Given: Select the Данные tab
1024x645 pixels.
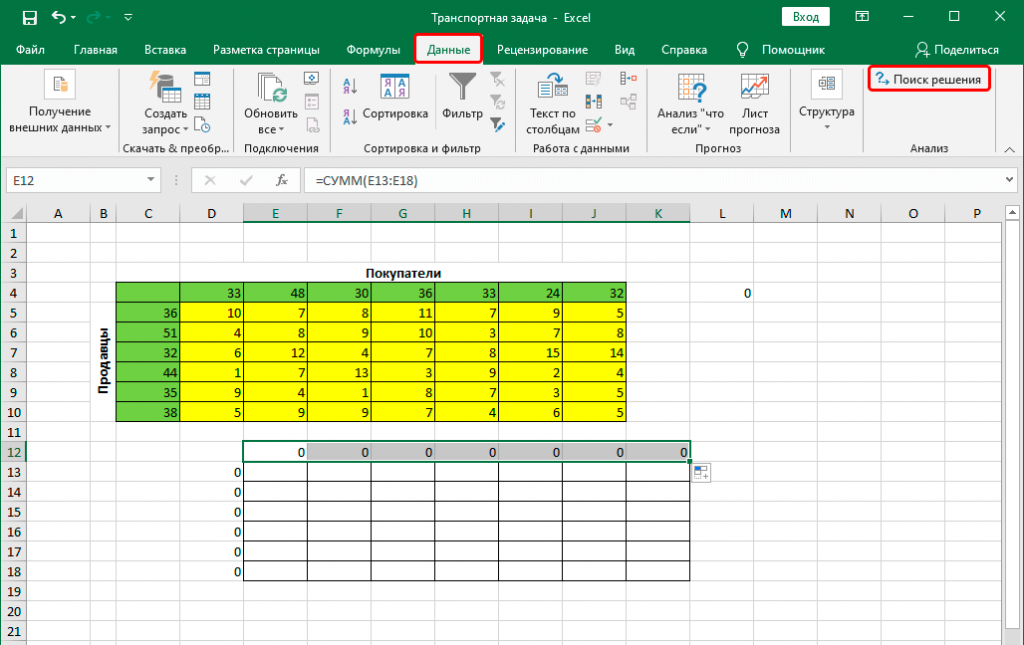Looking at the screenshot, I should tap(449, 50).
